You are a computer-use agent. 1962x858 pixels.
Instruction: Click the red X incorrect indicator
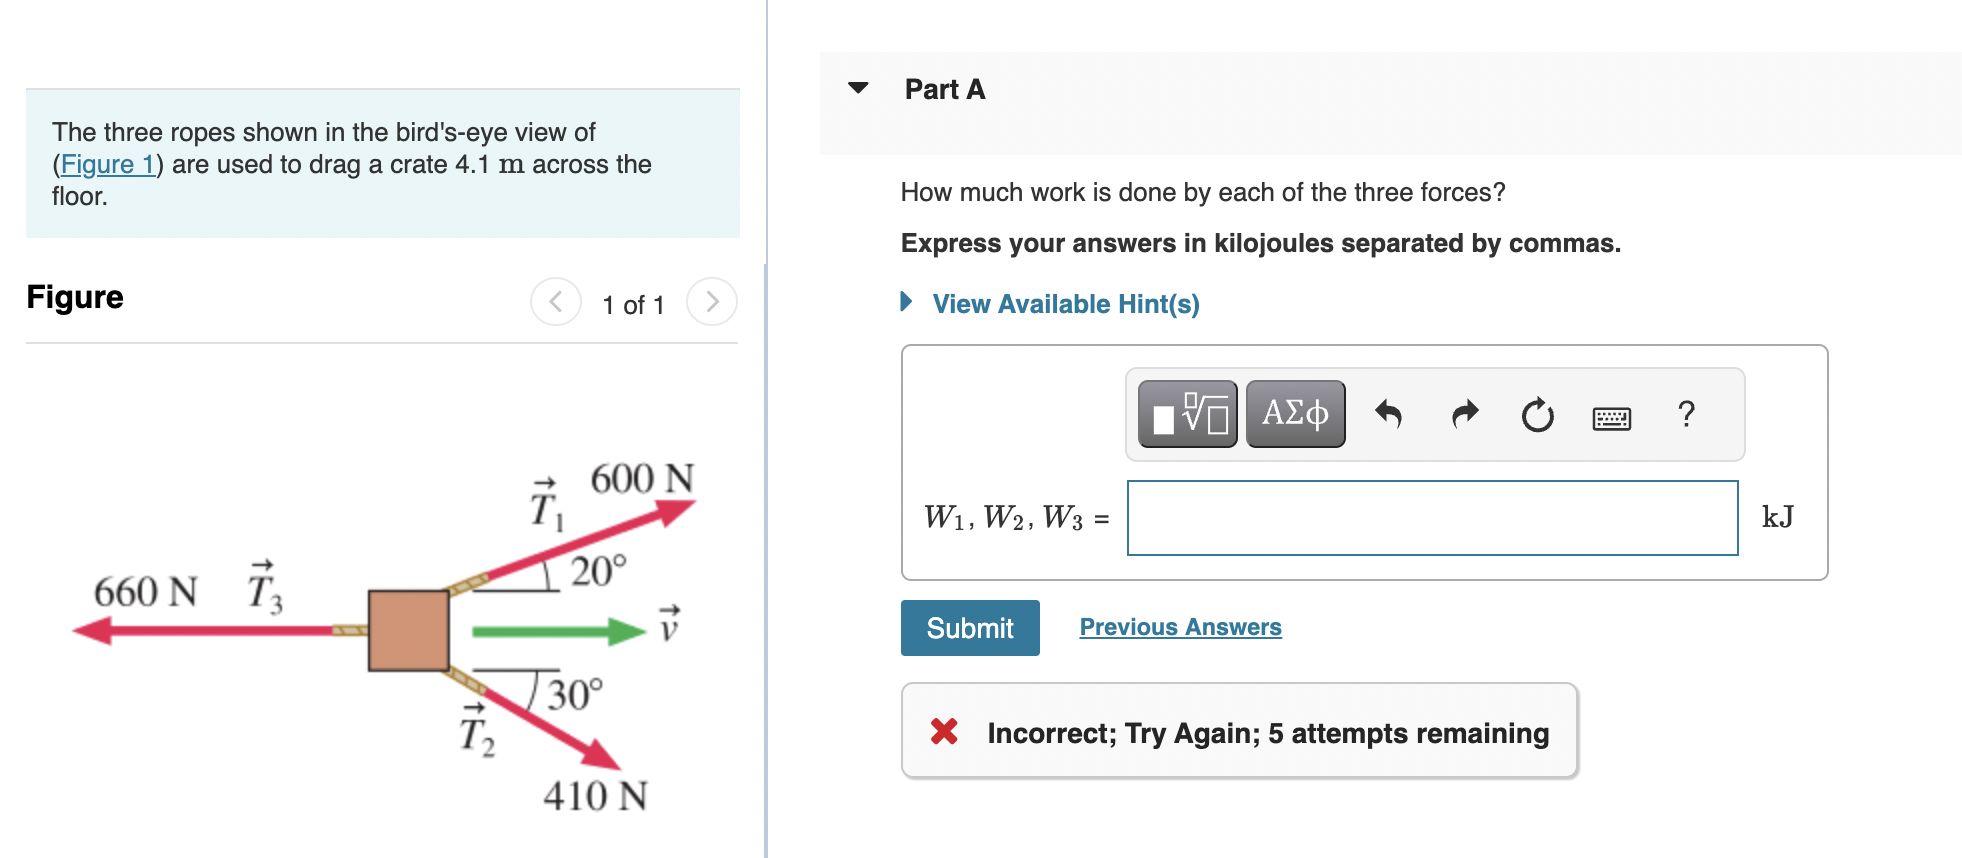point(943,732)
